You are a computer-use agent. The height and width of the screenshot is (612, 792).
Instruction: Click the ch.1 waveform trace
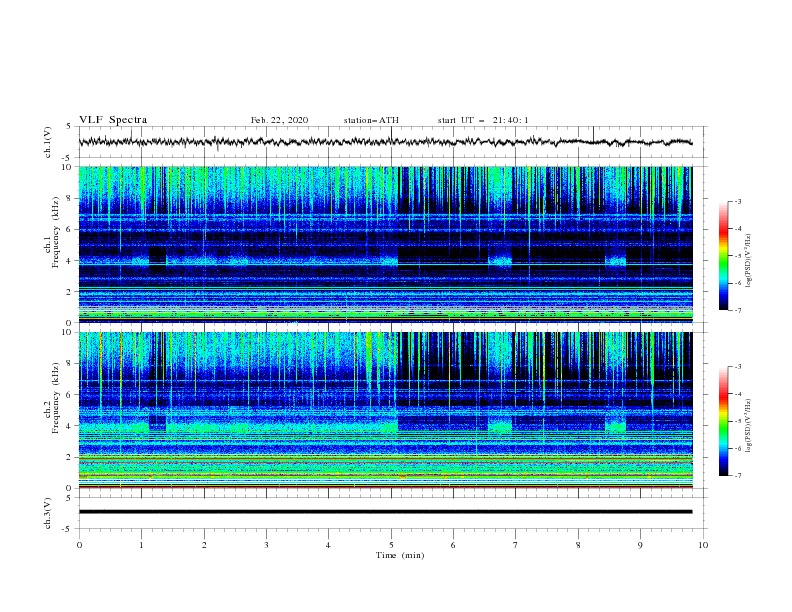385,142
